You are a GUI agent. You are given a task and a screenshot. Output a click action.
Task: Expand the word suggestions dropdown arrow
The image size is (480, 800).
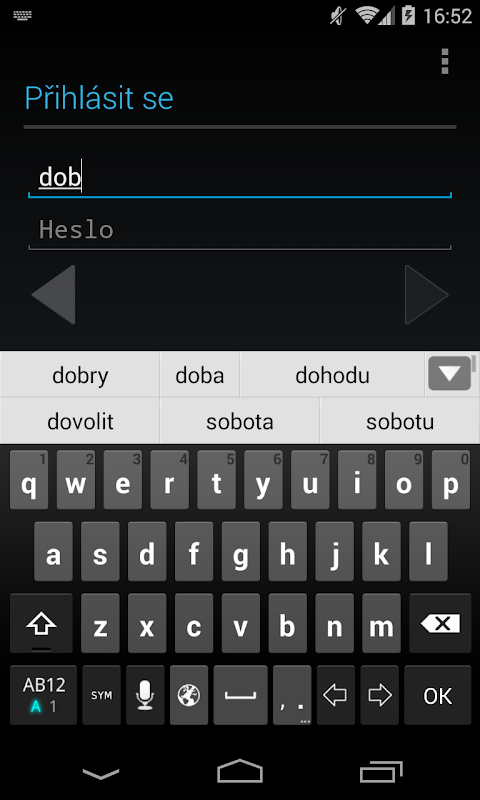click(449, 374)
